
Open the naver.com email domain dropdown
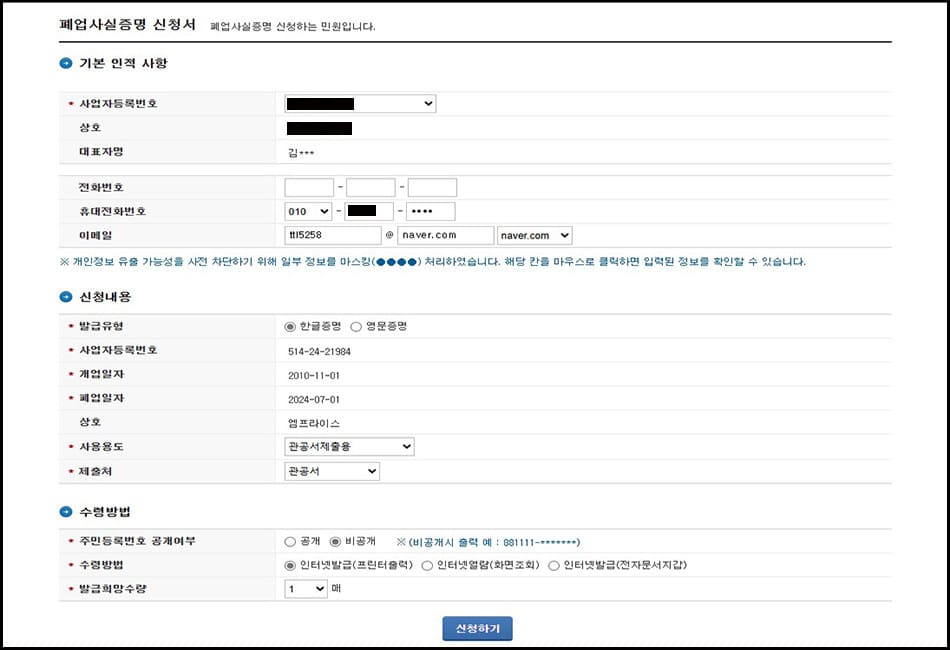(535, 235)
